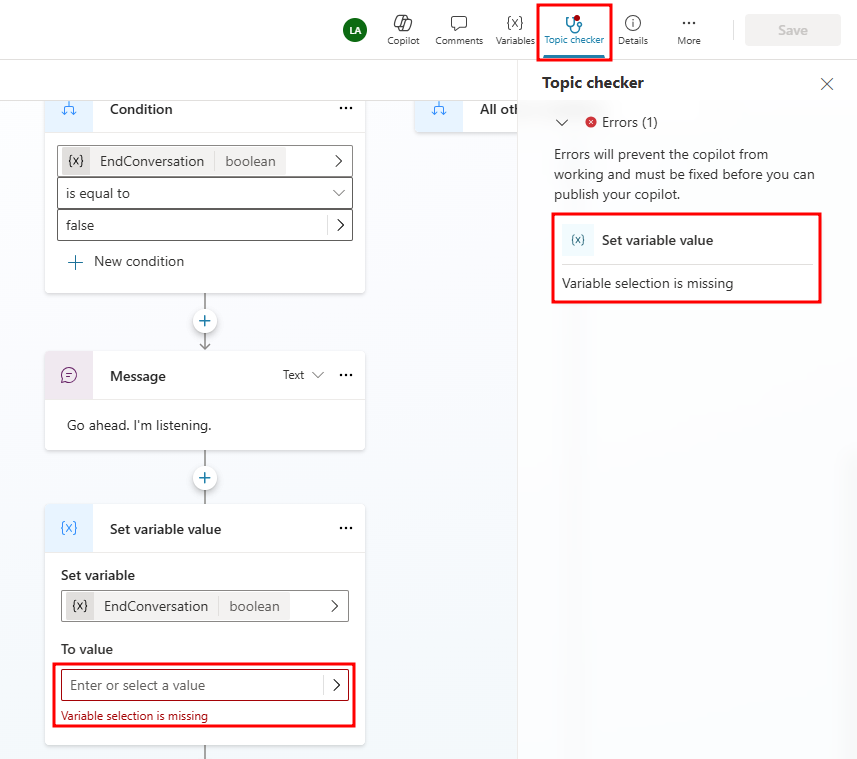Click the More ellipsis icon in the top toolbar
Screen dimensions: 857x759
[688, 24]
